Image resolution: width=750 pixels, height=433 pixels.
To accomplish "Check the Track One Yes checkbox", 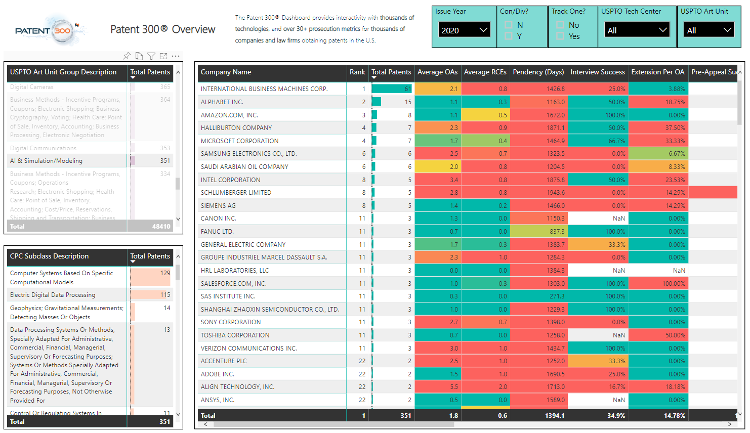I will [x=560, y=36].
